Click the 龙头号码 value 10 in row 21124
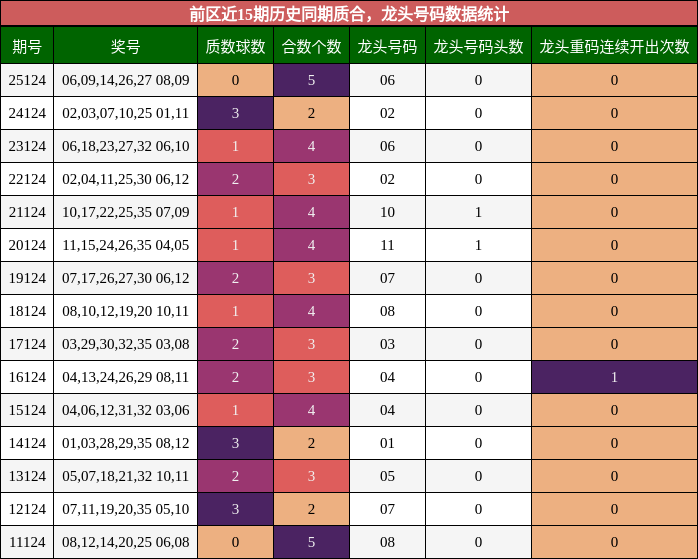698x559 pixels. pyautogui.click(x=387, y=212)
